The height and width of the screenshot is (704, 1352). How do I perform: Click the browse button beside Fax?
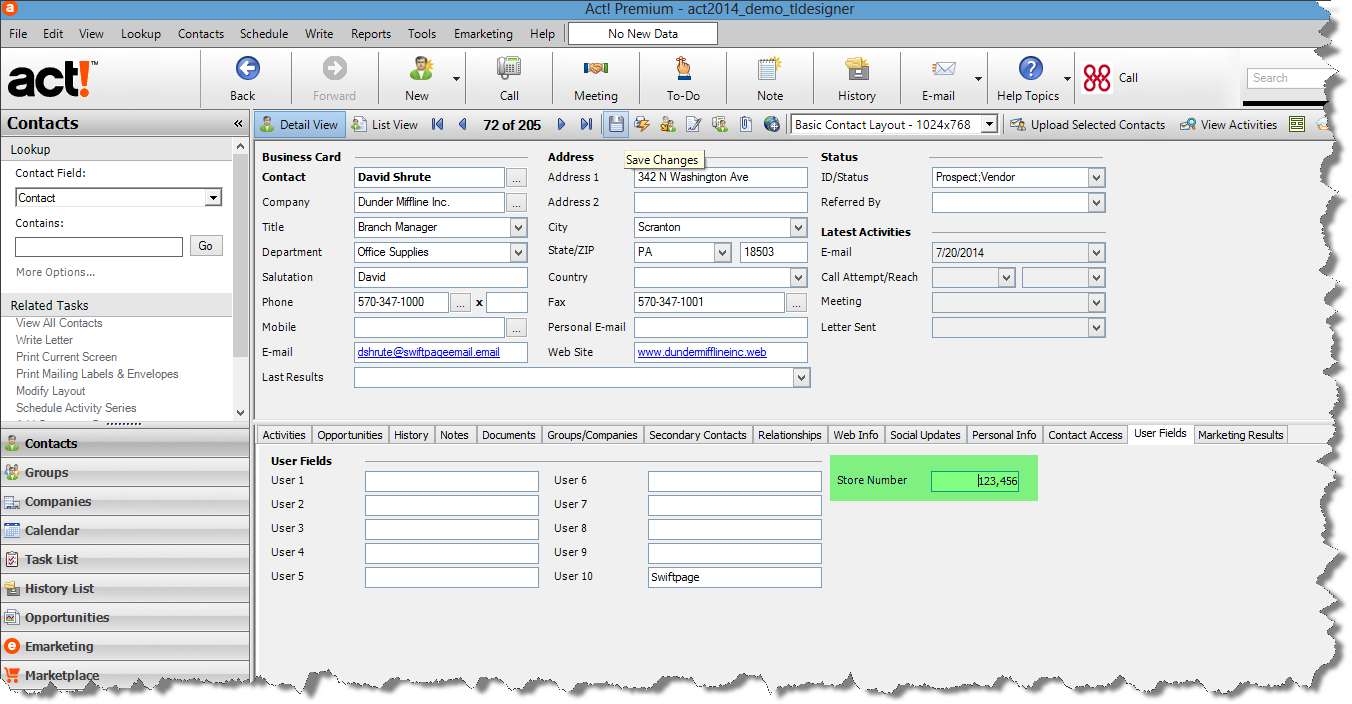tap(797, 302)
